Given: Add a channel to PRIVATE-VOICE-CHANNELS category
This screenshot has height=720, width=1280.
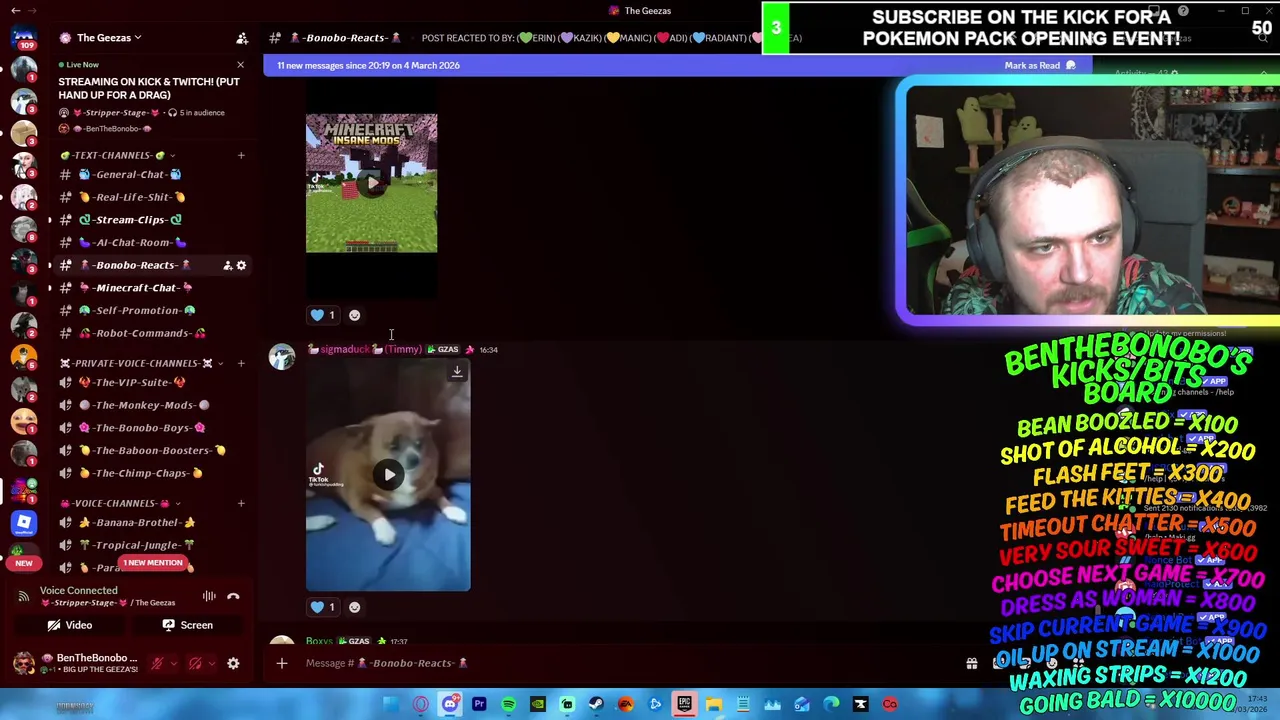Looking at the screenshot, I should pos(241,363).
